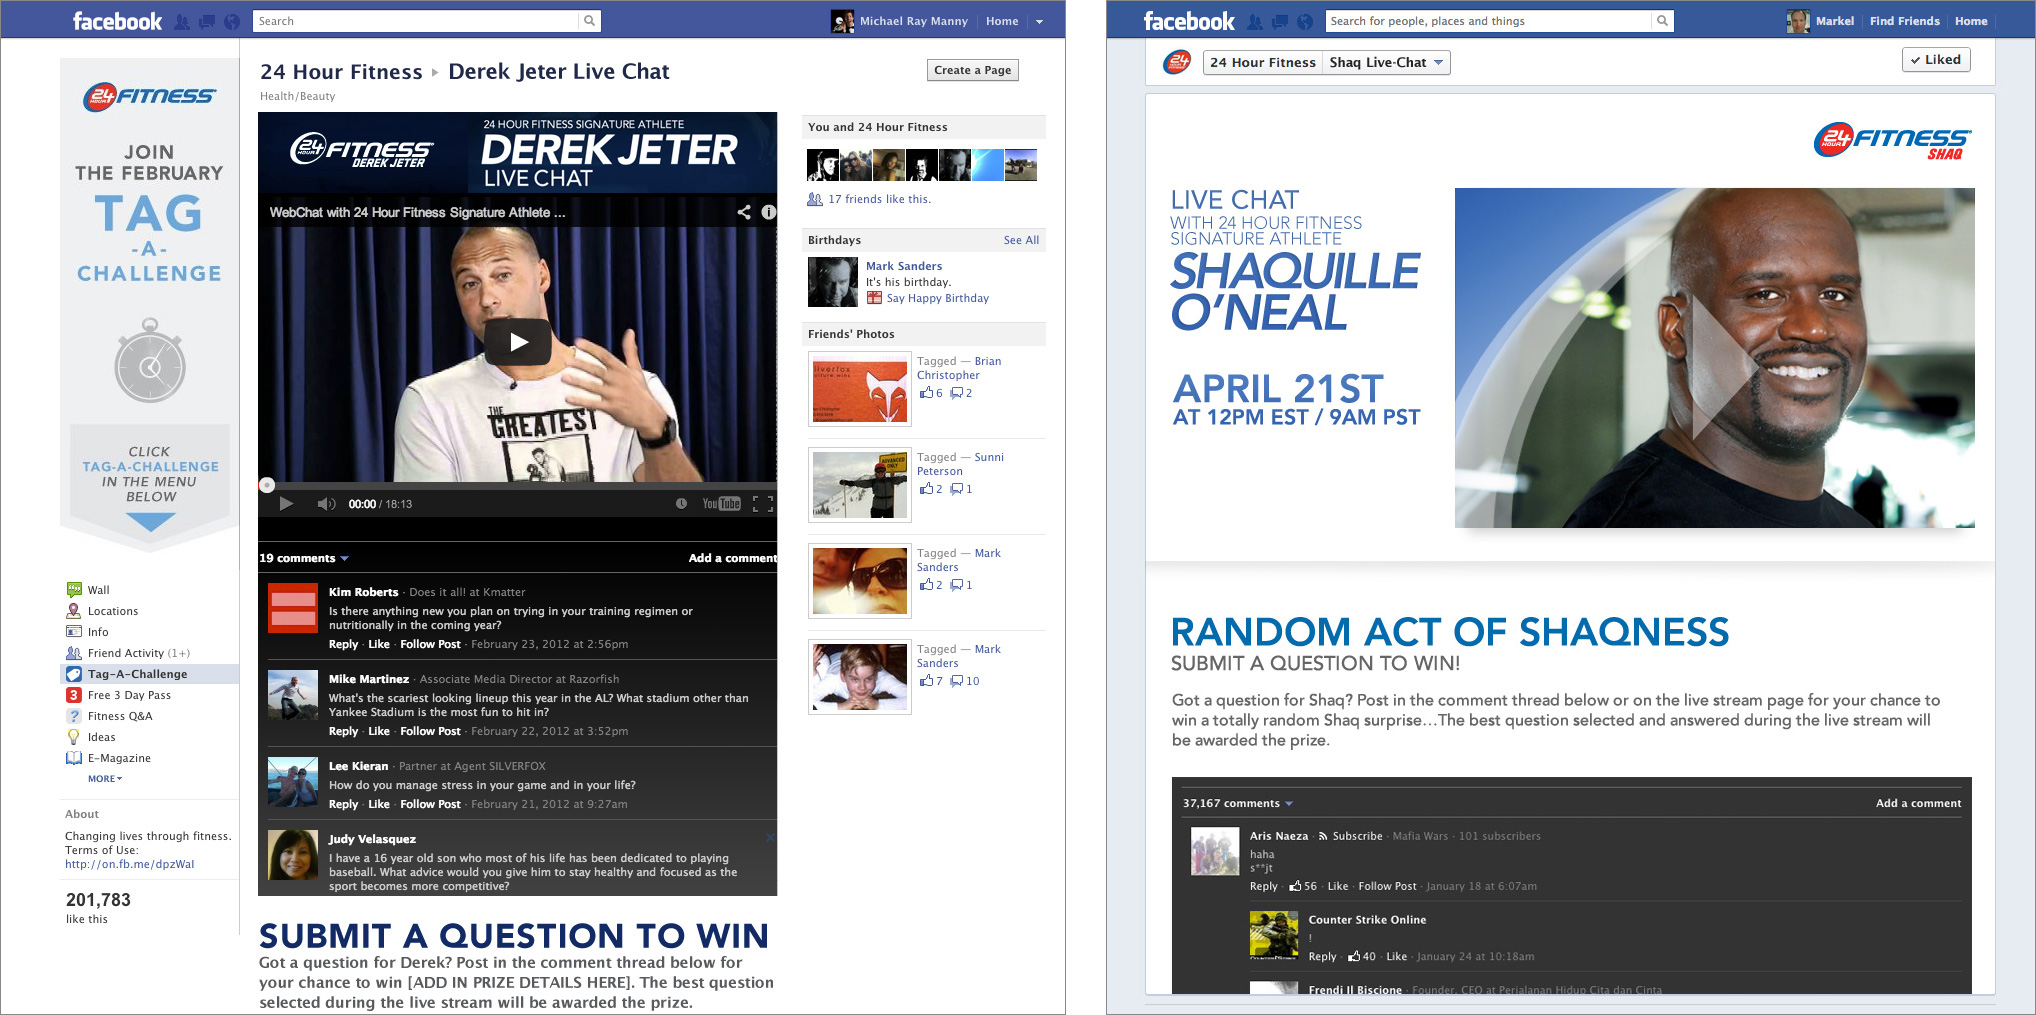The image size is (2036, 1015).
Task: Click search magnifier in left Facebook window
Action: click(x=590, y=21)
